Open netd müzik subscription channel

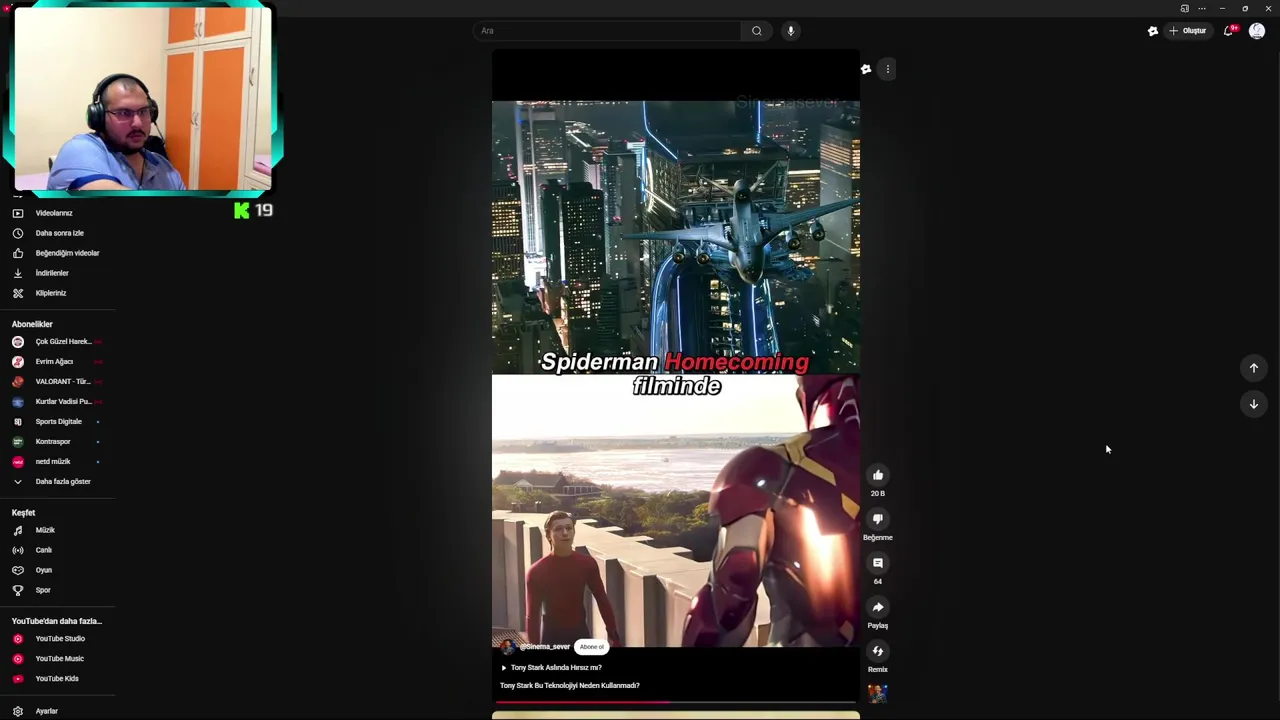[53, 462]
